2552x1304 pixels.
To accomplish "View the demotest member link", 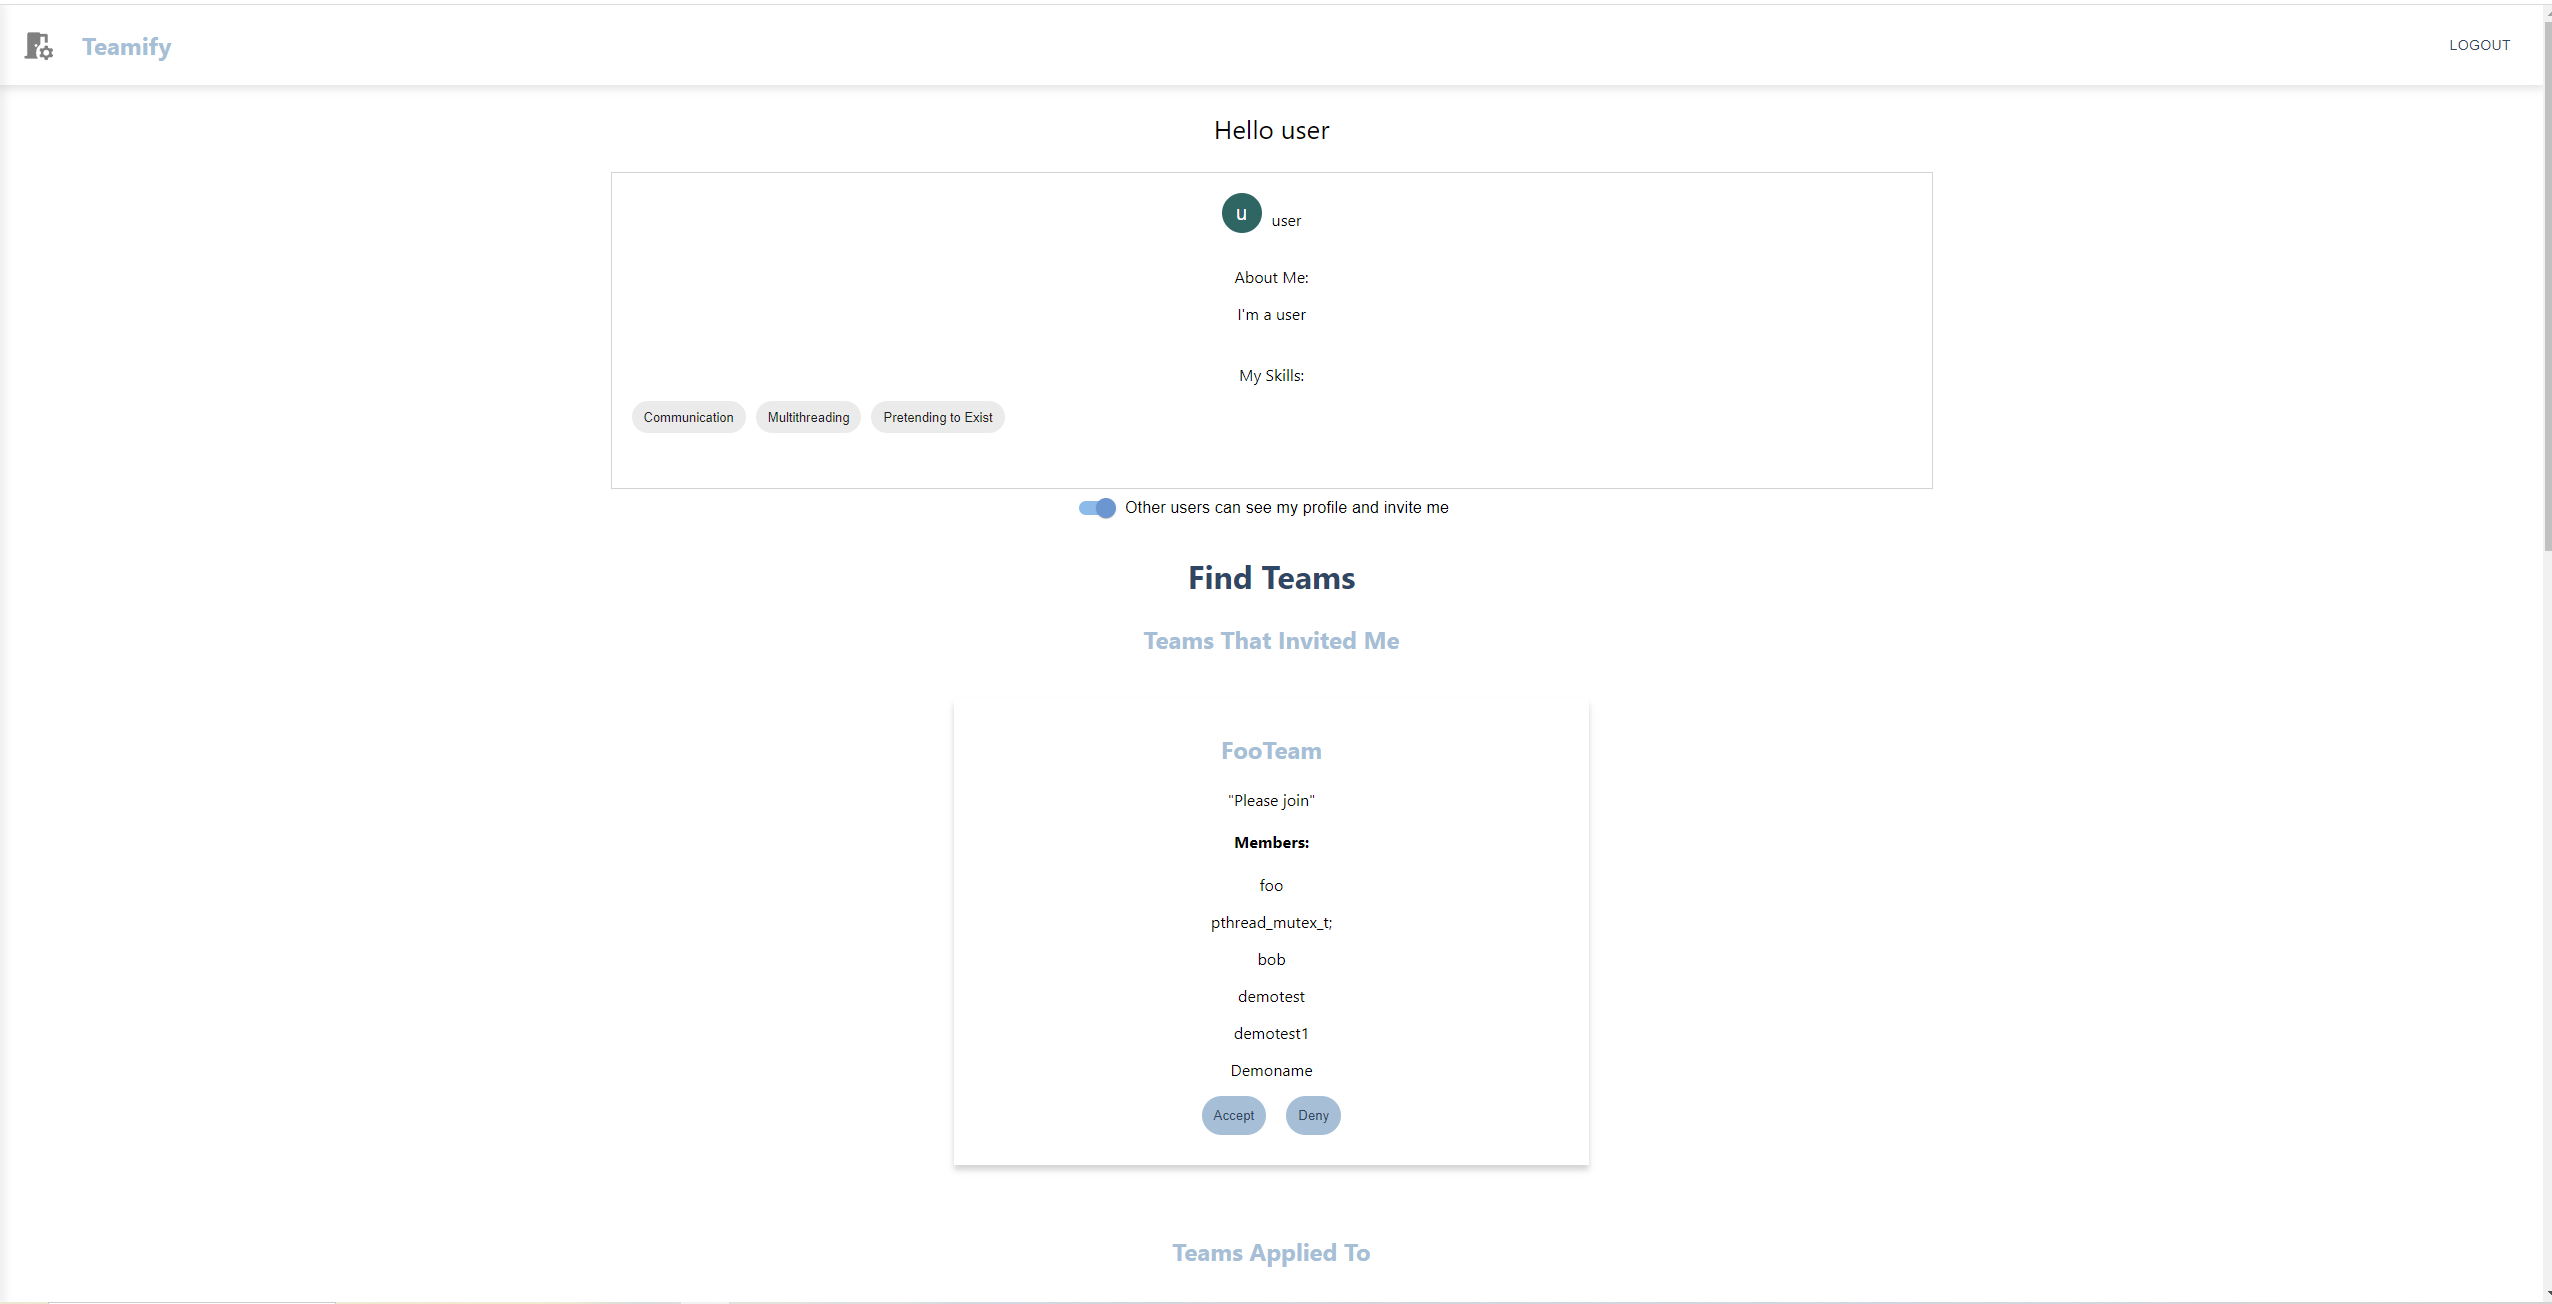I will pos(1271,996).
